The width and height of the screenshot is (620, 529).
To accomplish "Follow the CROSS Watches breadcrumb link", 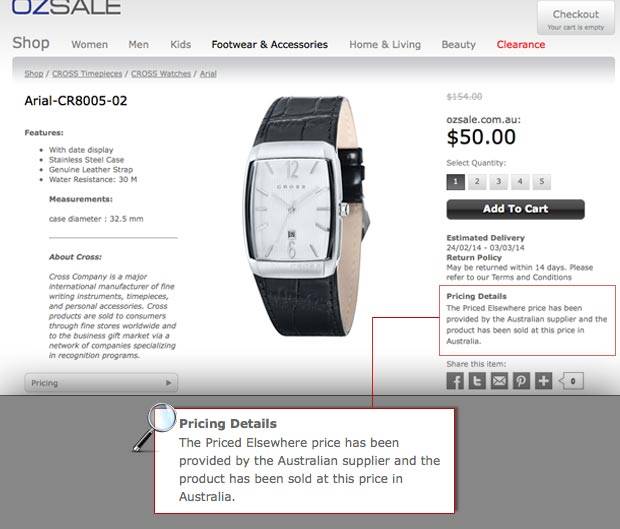I will point(161,74).
